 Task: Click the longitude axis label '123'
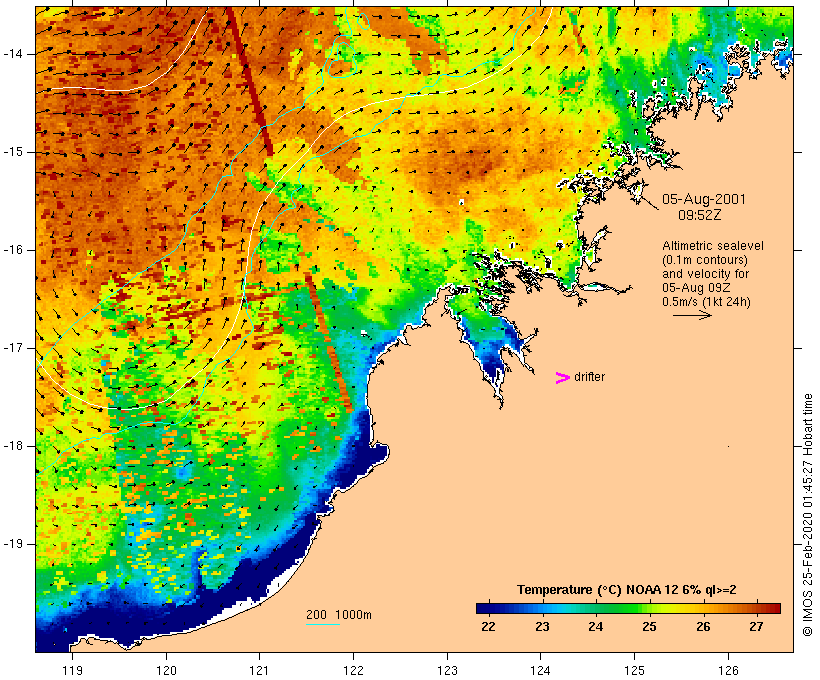(x=447, y=670)
